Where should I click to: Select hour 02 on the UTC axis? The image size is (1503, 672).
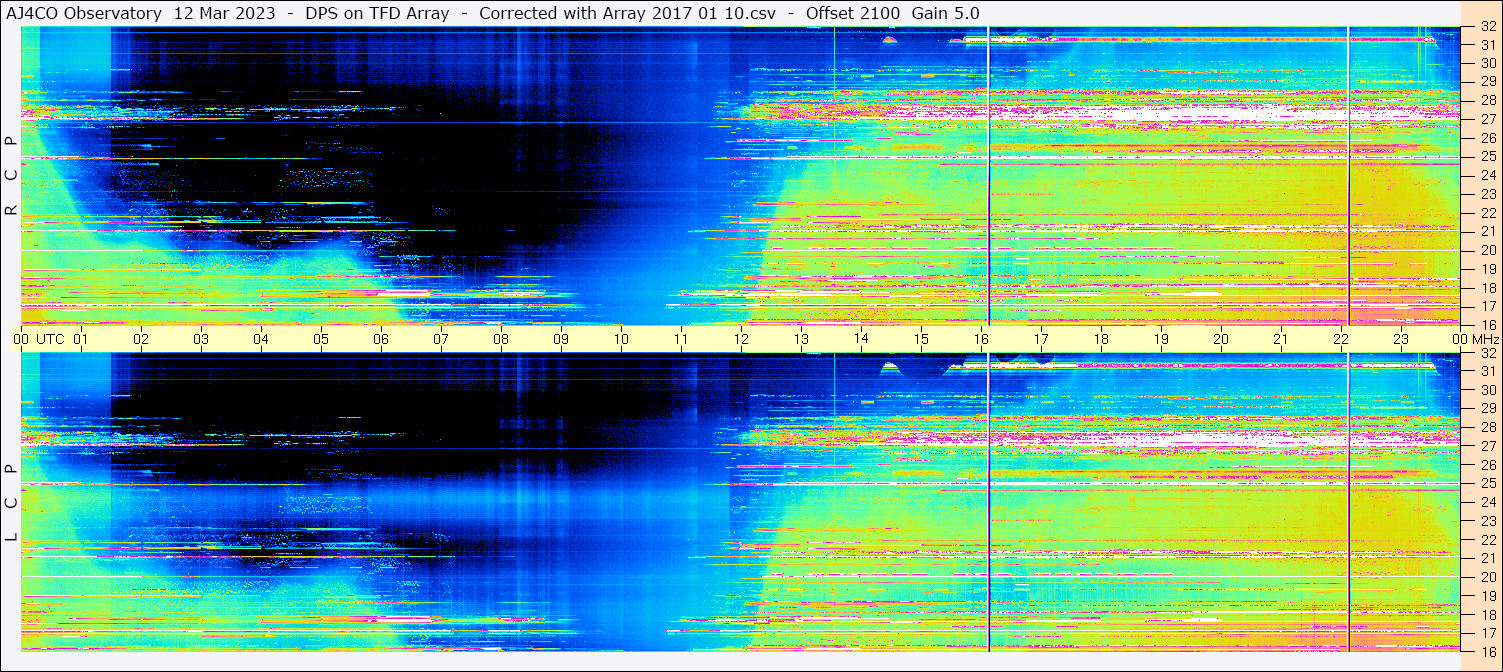(x=141, y=339)
